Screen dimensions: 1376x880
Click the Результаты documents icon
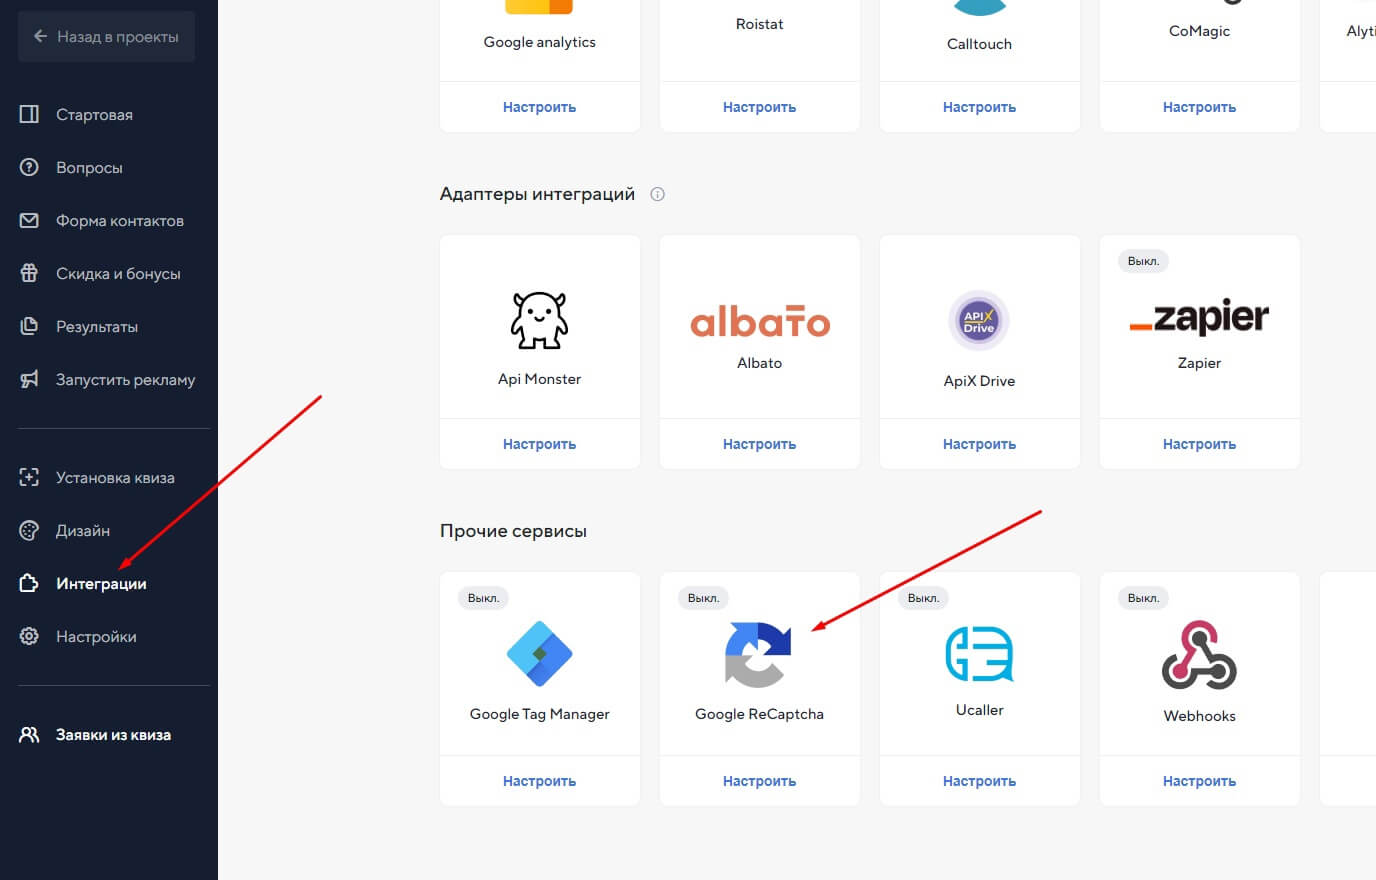click(29, 326)
